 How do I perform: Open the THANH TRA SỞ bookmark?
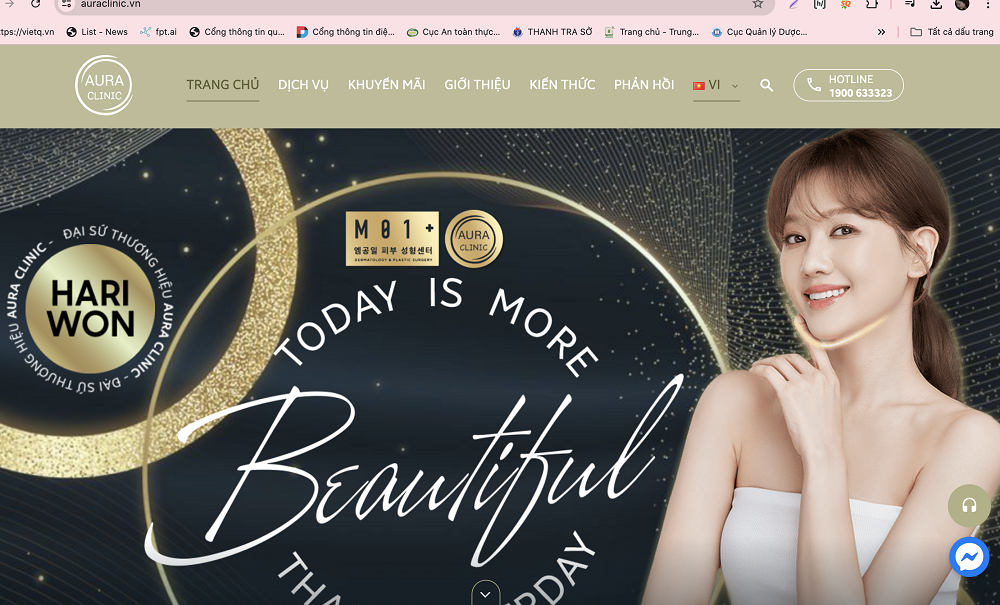tap(552, 32)
